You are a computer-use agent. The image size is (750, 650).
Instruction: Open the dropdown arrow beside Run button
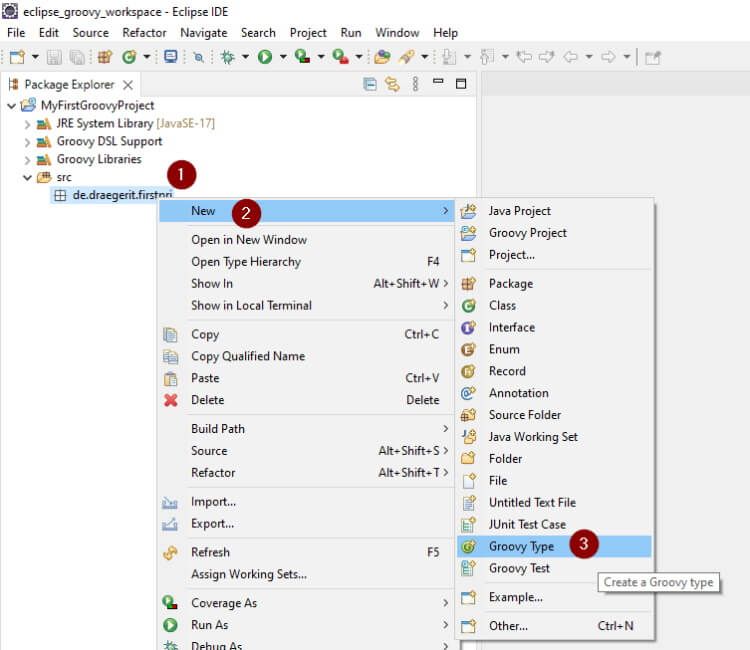283,57
